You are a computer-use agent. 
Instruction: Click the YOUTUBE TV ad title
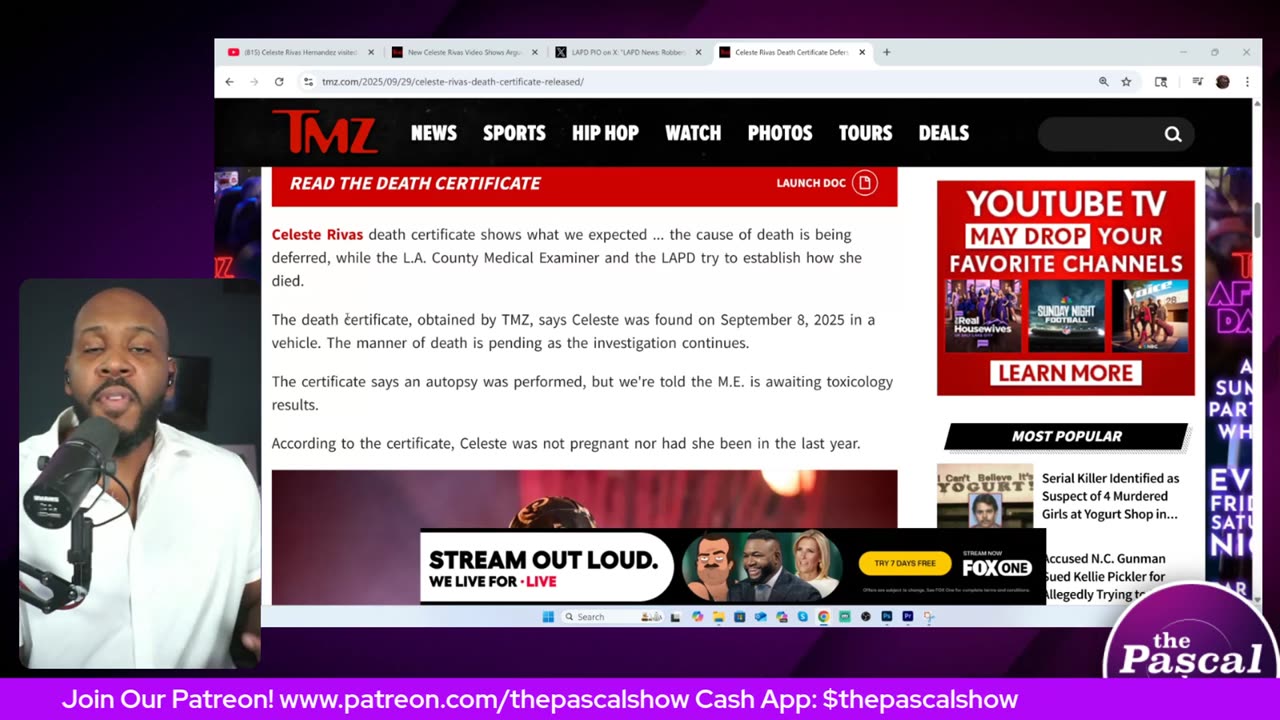[x=1066, y=204]
